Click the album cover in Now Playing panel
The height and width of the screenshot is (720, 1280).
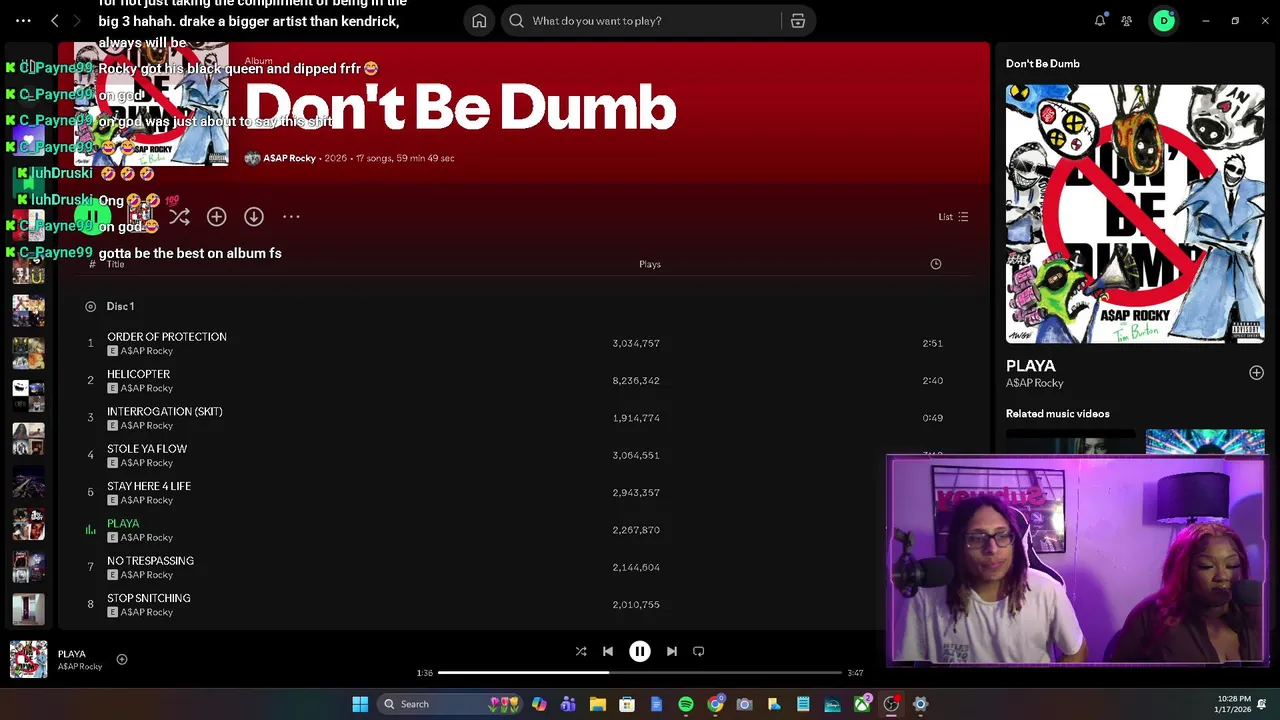(x=1135, y=213)
